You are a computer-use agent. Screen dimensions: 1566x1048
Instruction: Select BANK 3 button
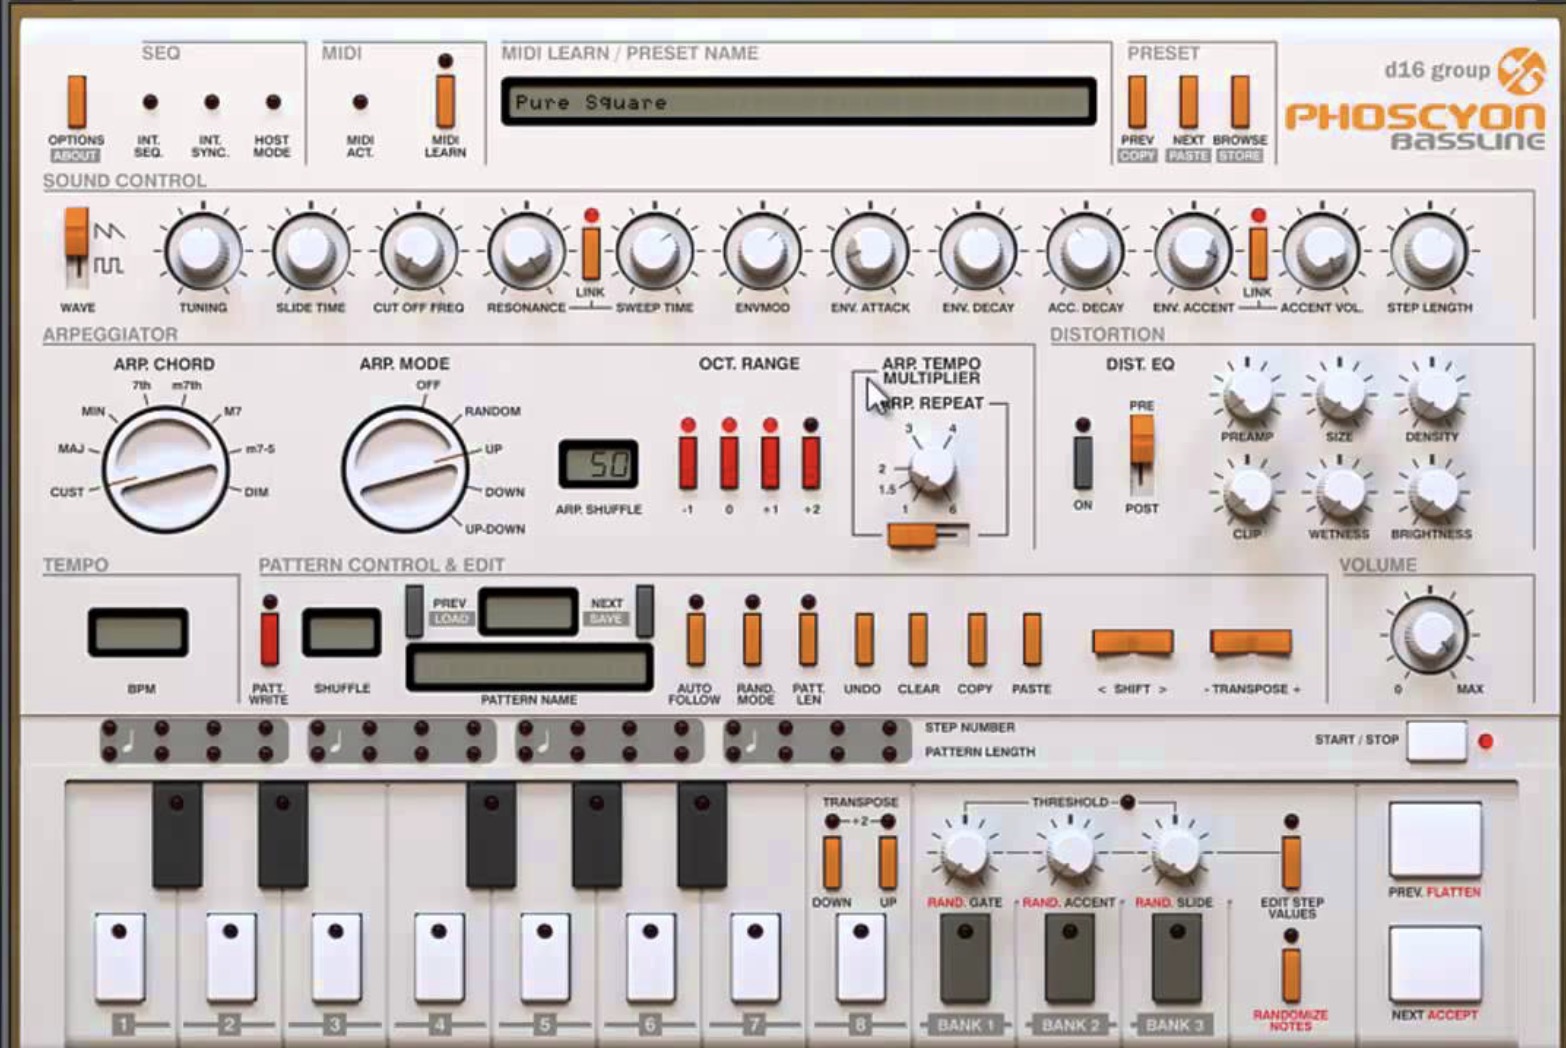1176,957
